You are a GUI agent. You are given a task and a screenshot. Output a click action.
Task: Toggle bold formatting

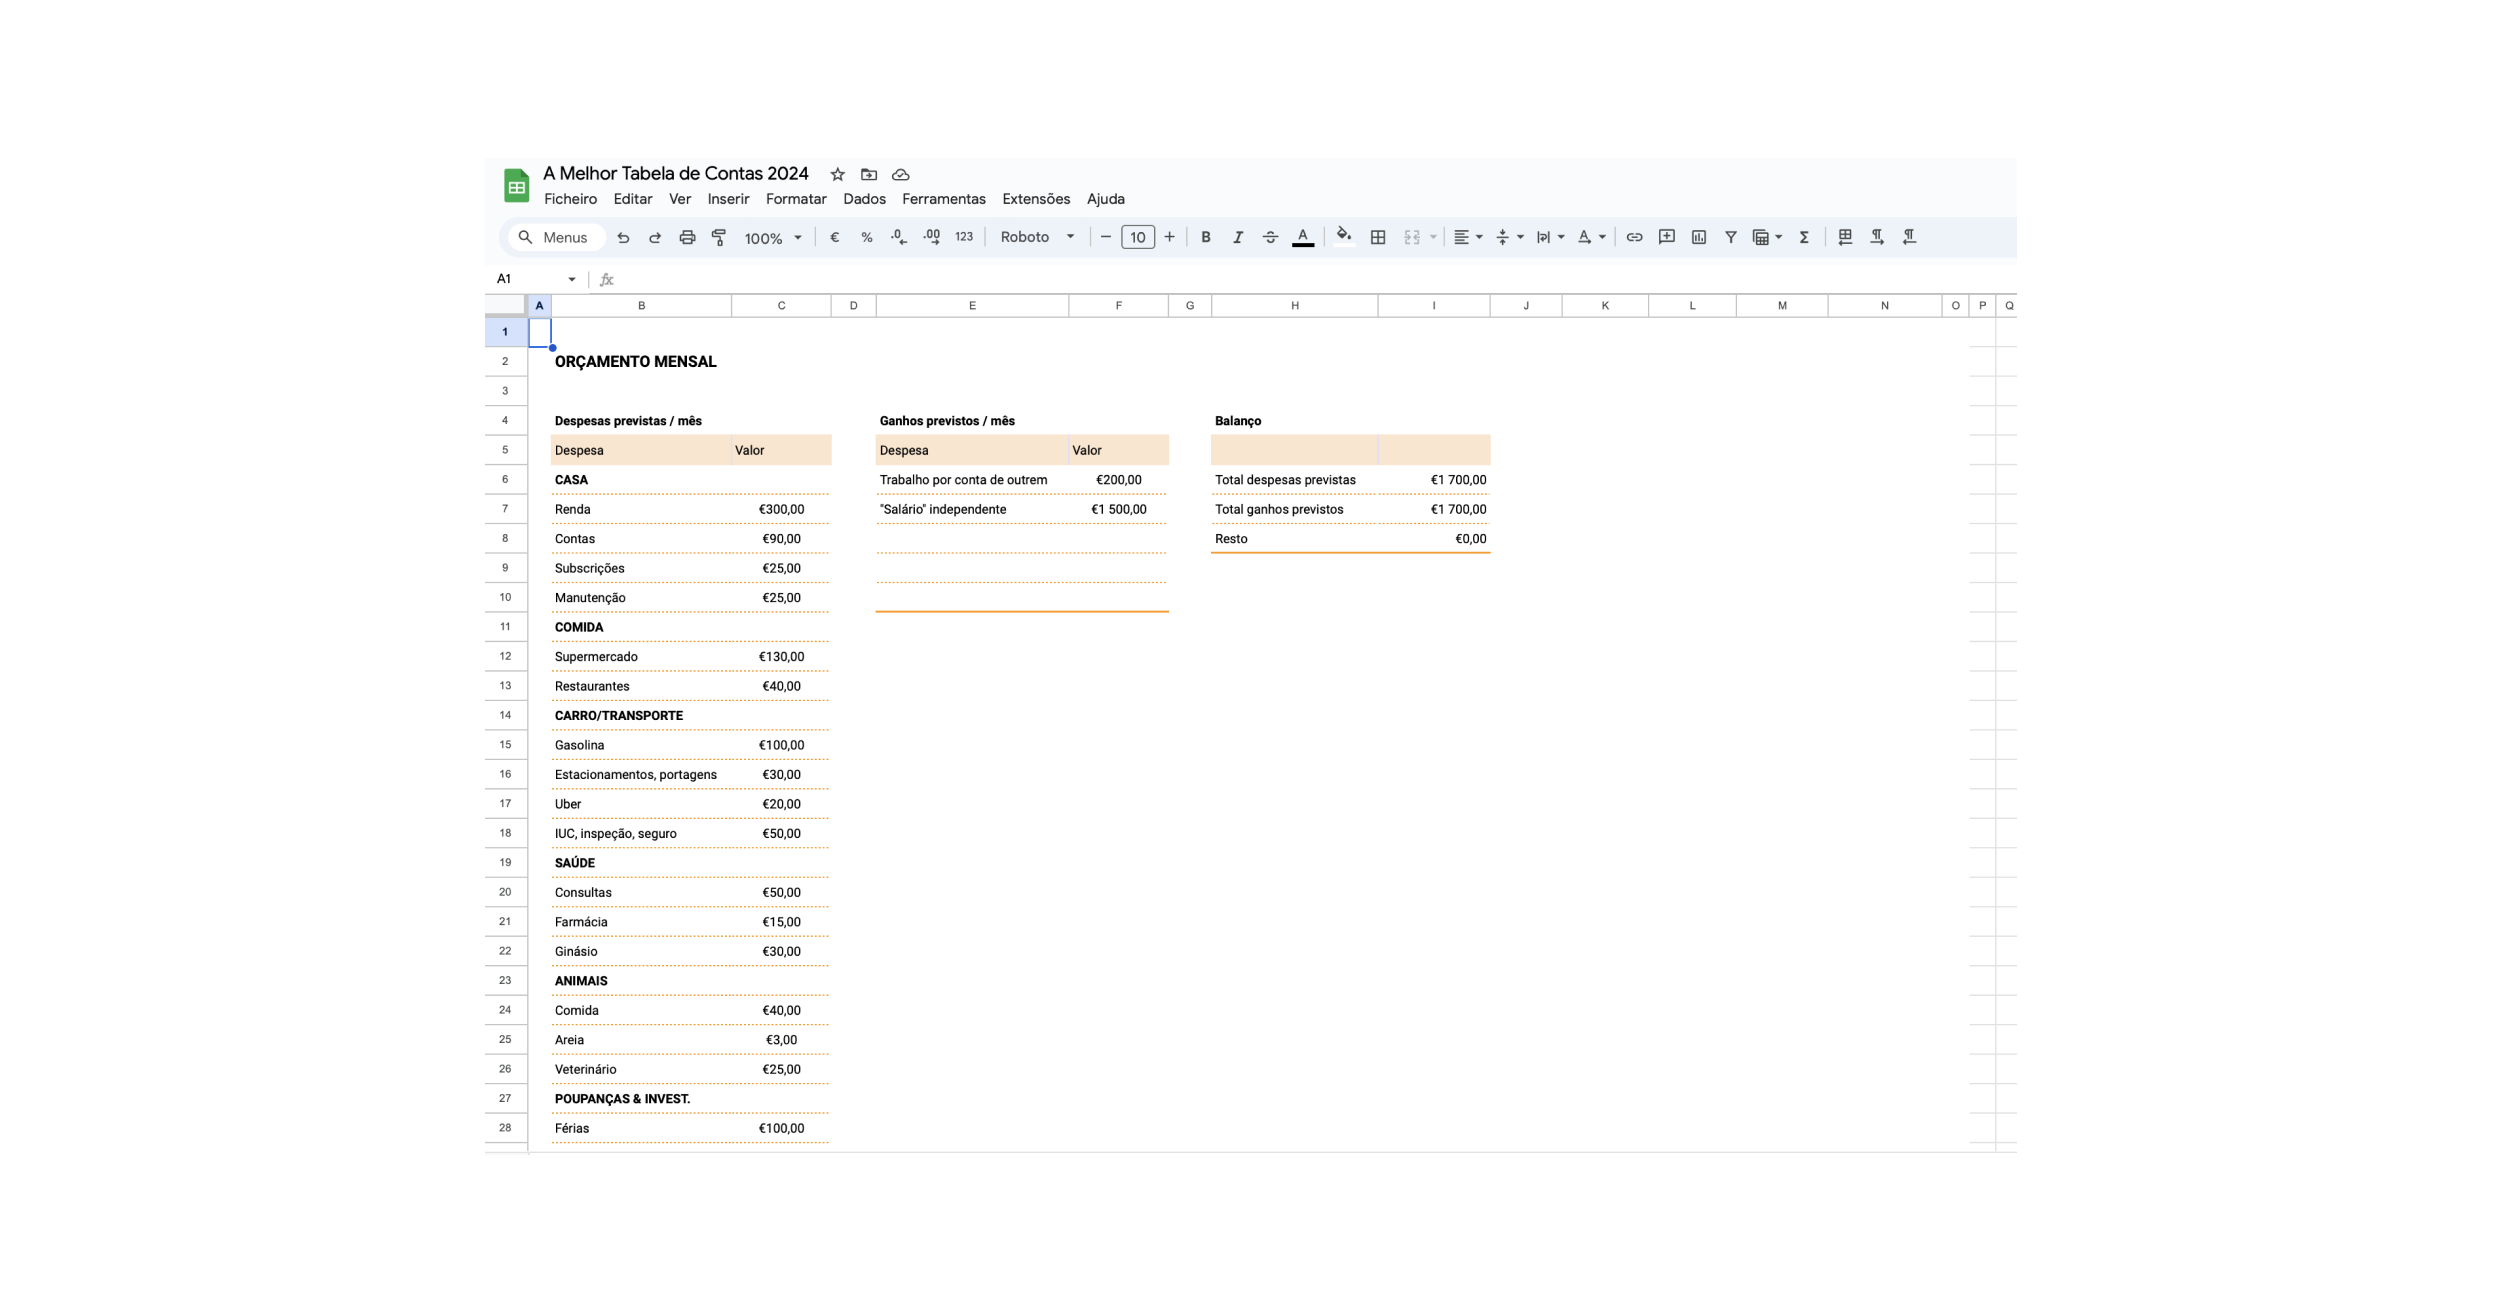point(1206,237)
